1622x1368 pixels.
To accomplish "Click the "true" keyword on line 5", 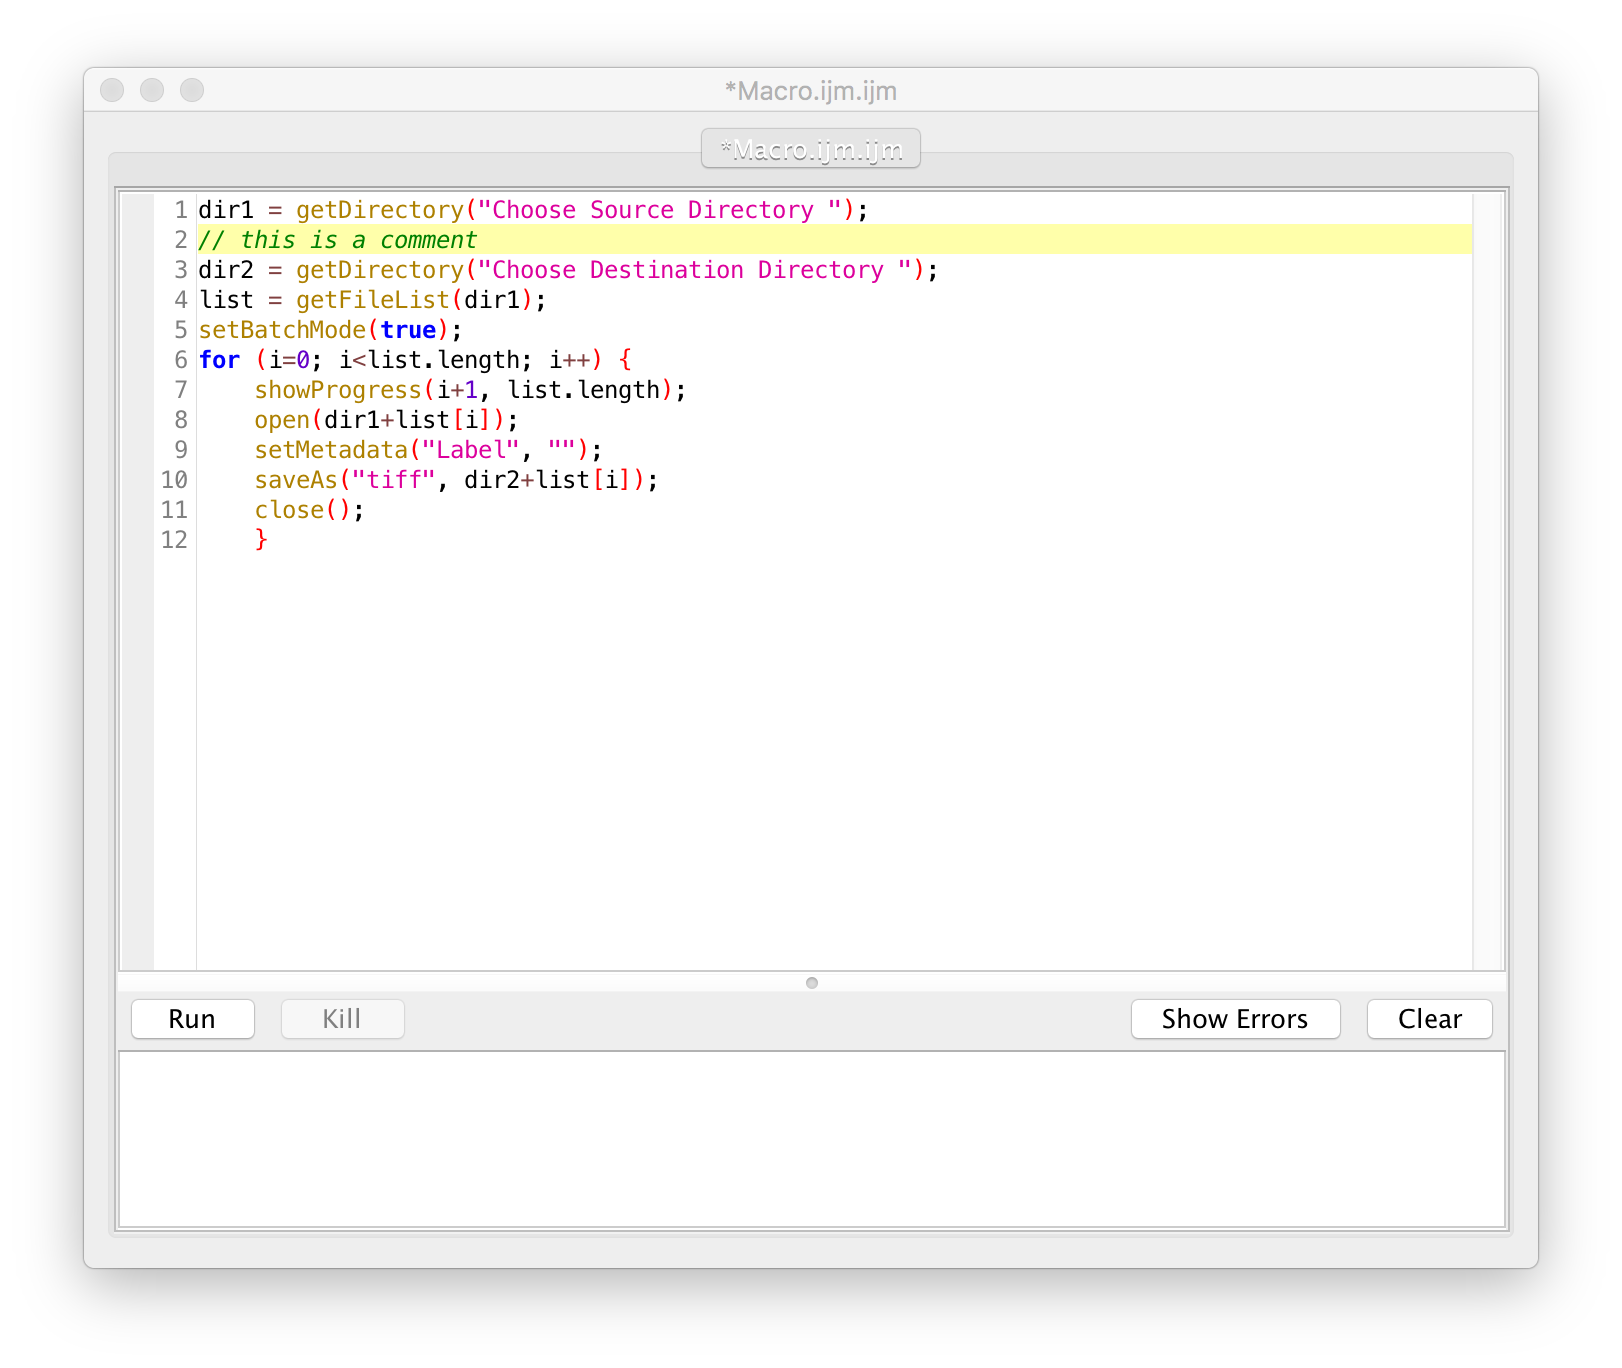I will (x=408, y=330).
